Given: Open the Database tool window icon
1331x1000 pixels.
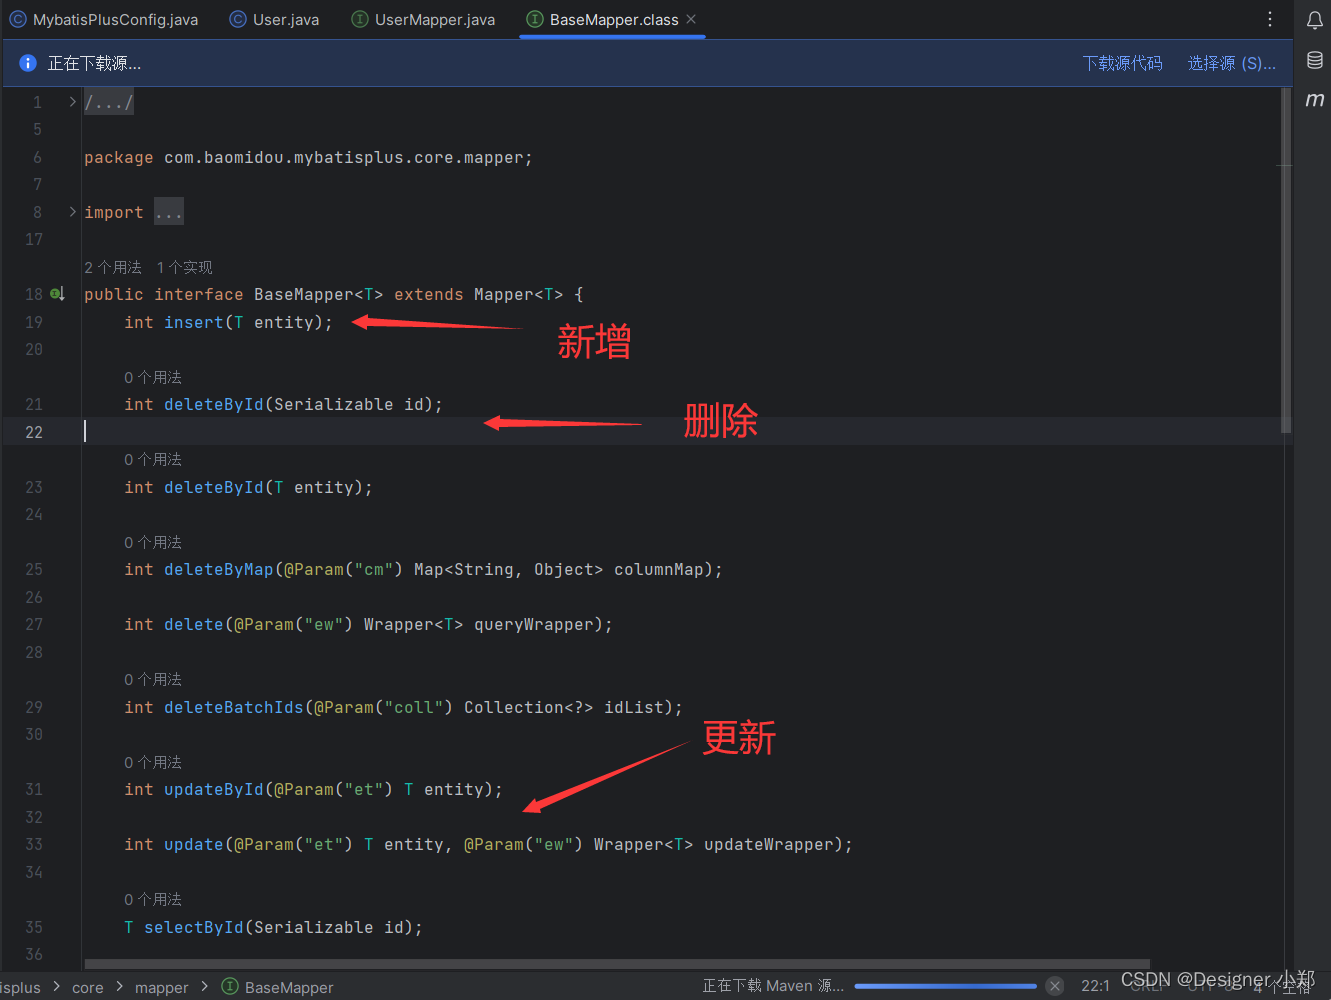Looking at the screenshot, I should coord(1315,60).
